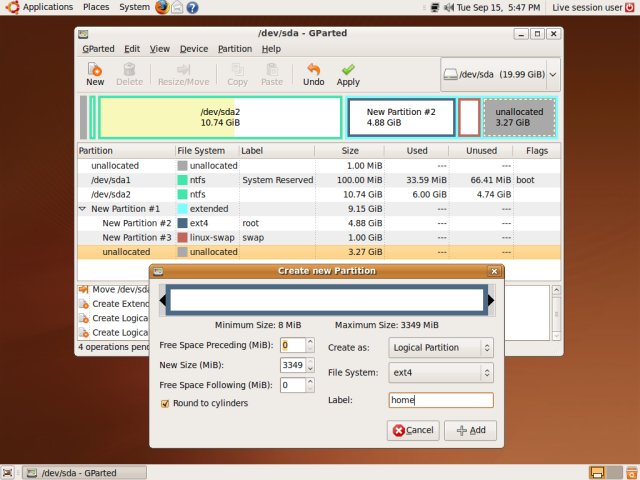Undo the last pending operation

(x=313, y=75)
